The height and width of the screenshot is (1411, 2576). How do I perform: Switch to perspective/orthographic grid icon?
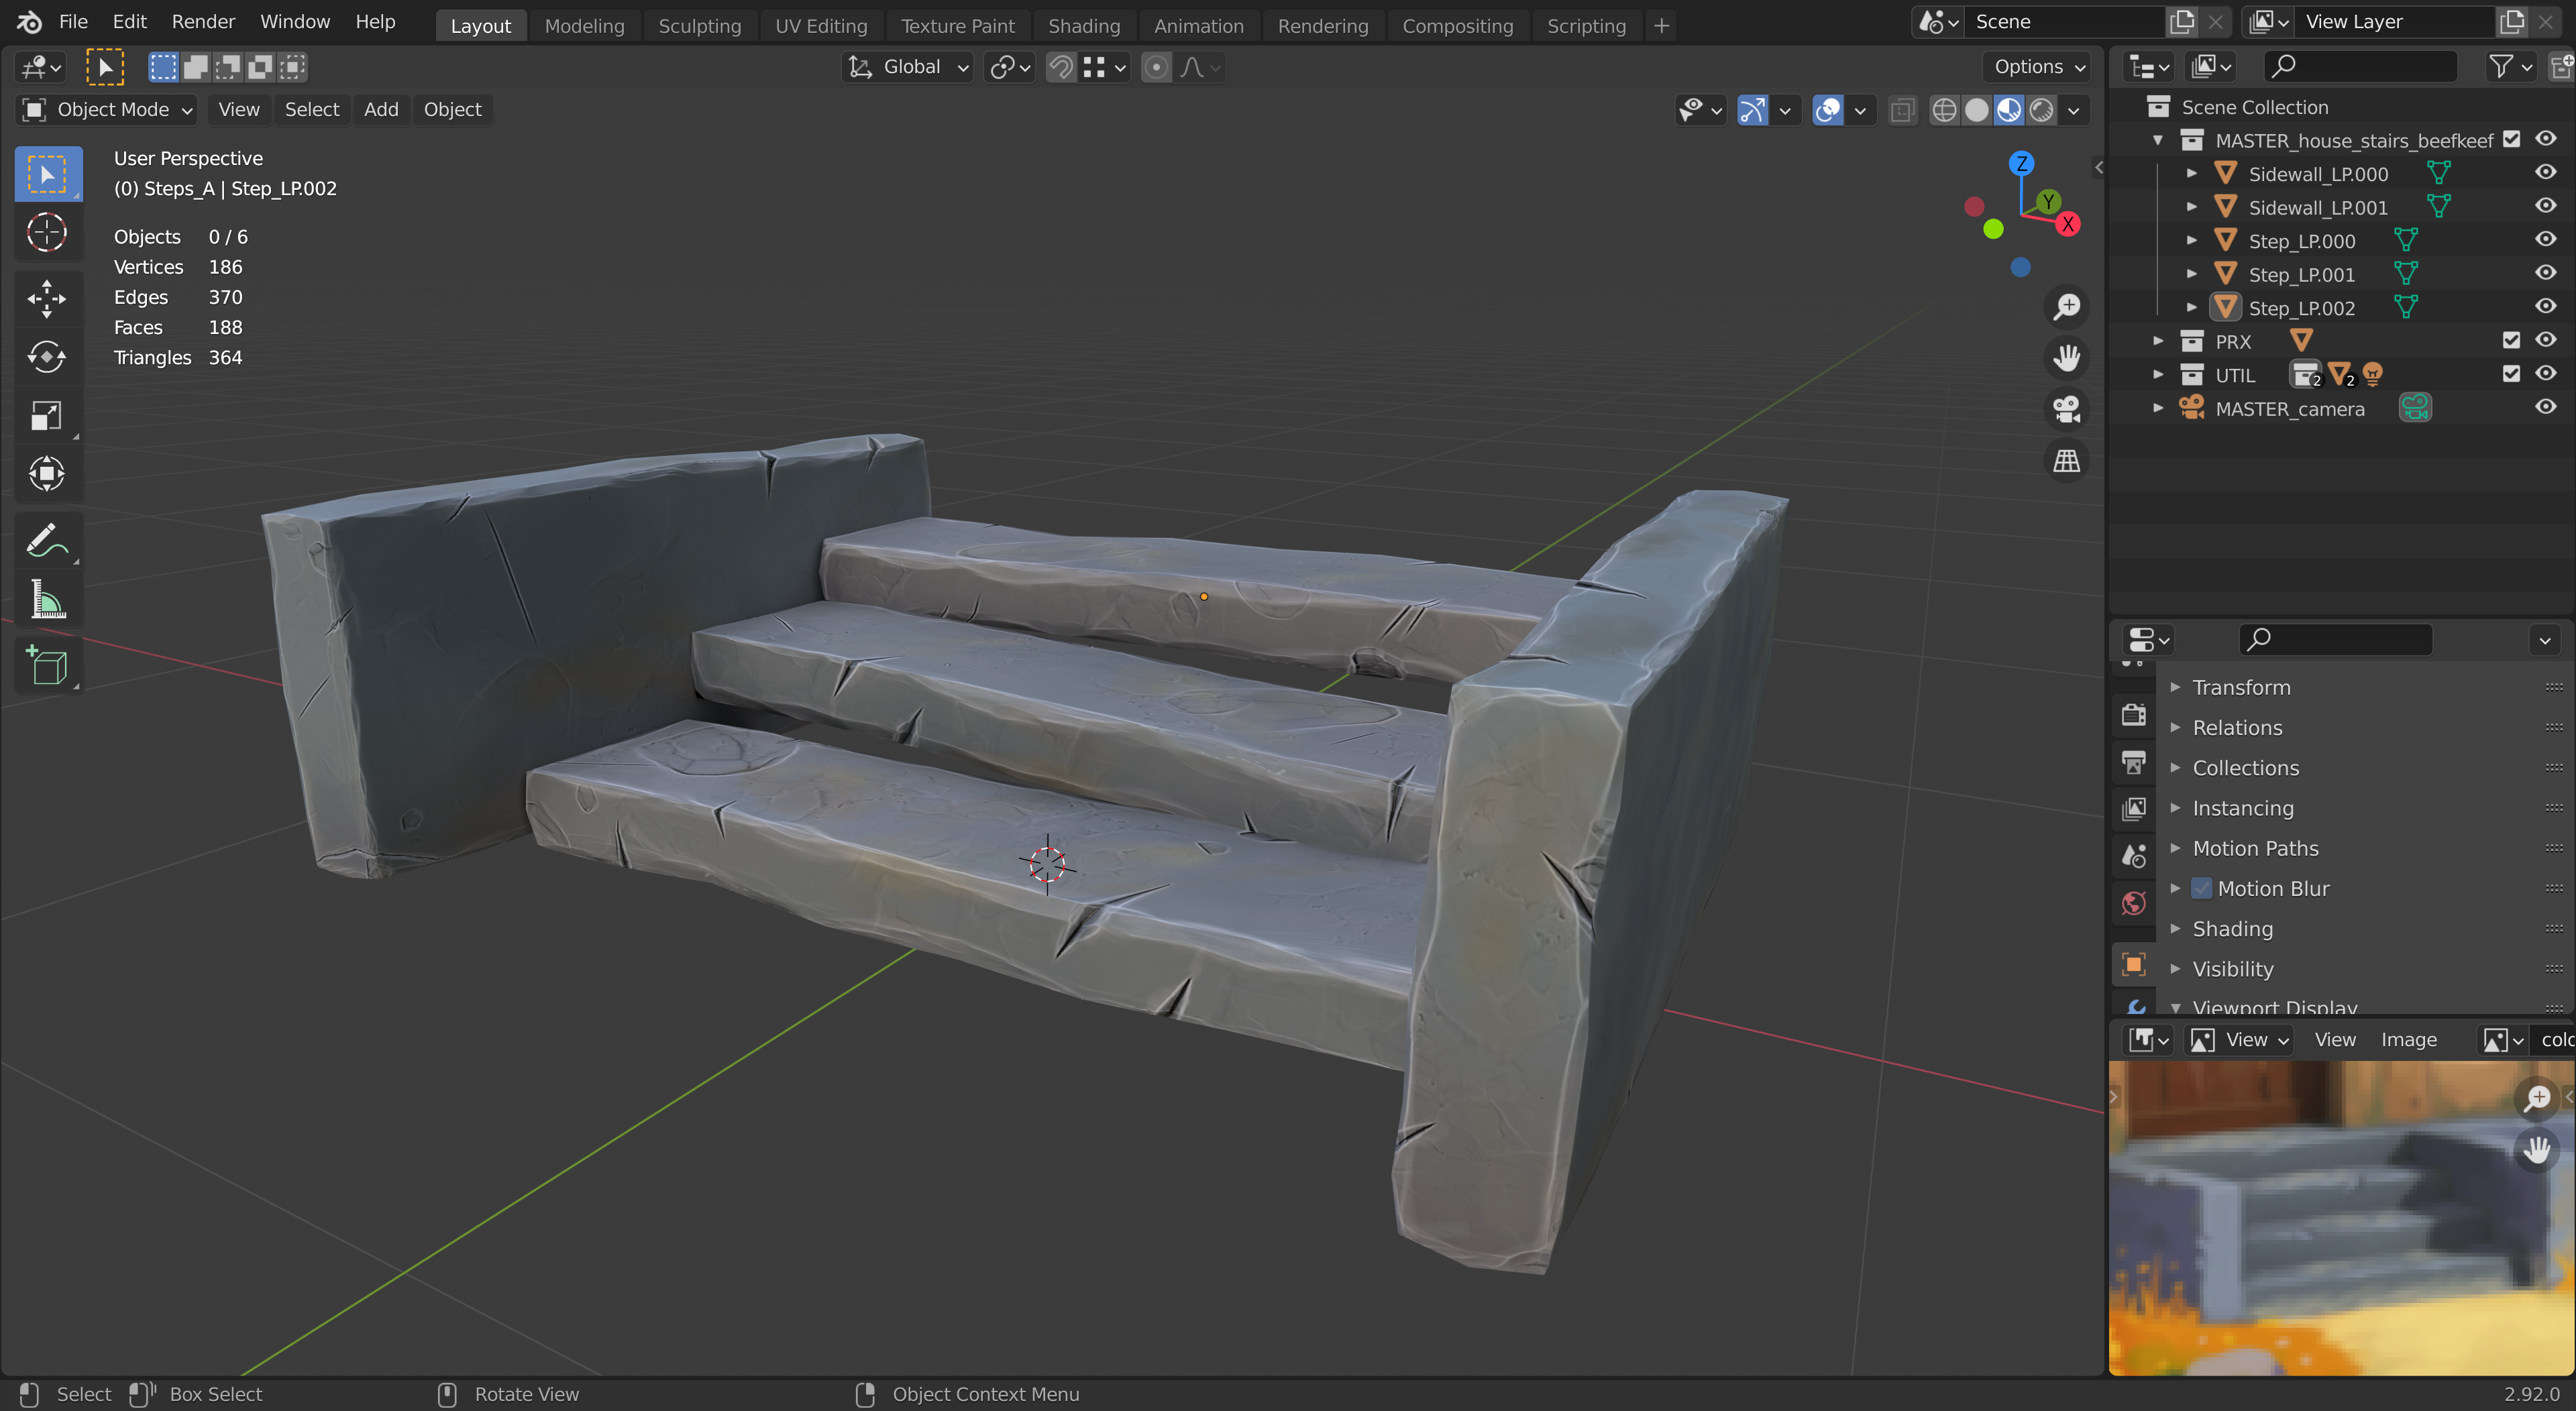2066,460
